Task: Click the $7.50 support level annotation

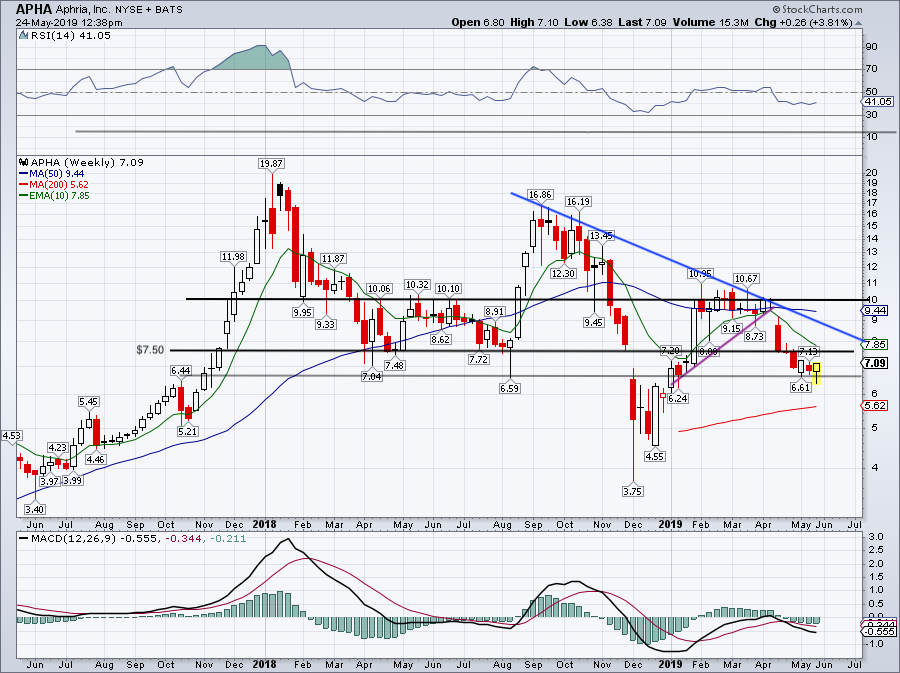Action: [x=150, y=349]
